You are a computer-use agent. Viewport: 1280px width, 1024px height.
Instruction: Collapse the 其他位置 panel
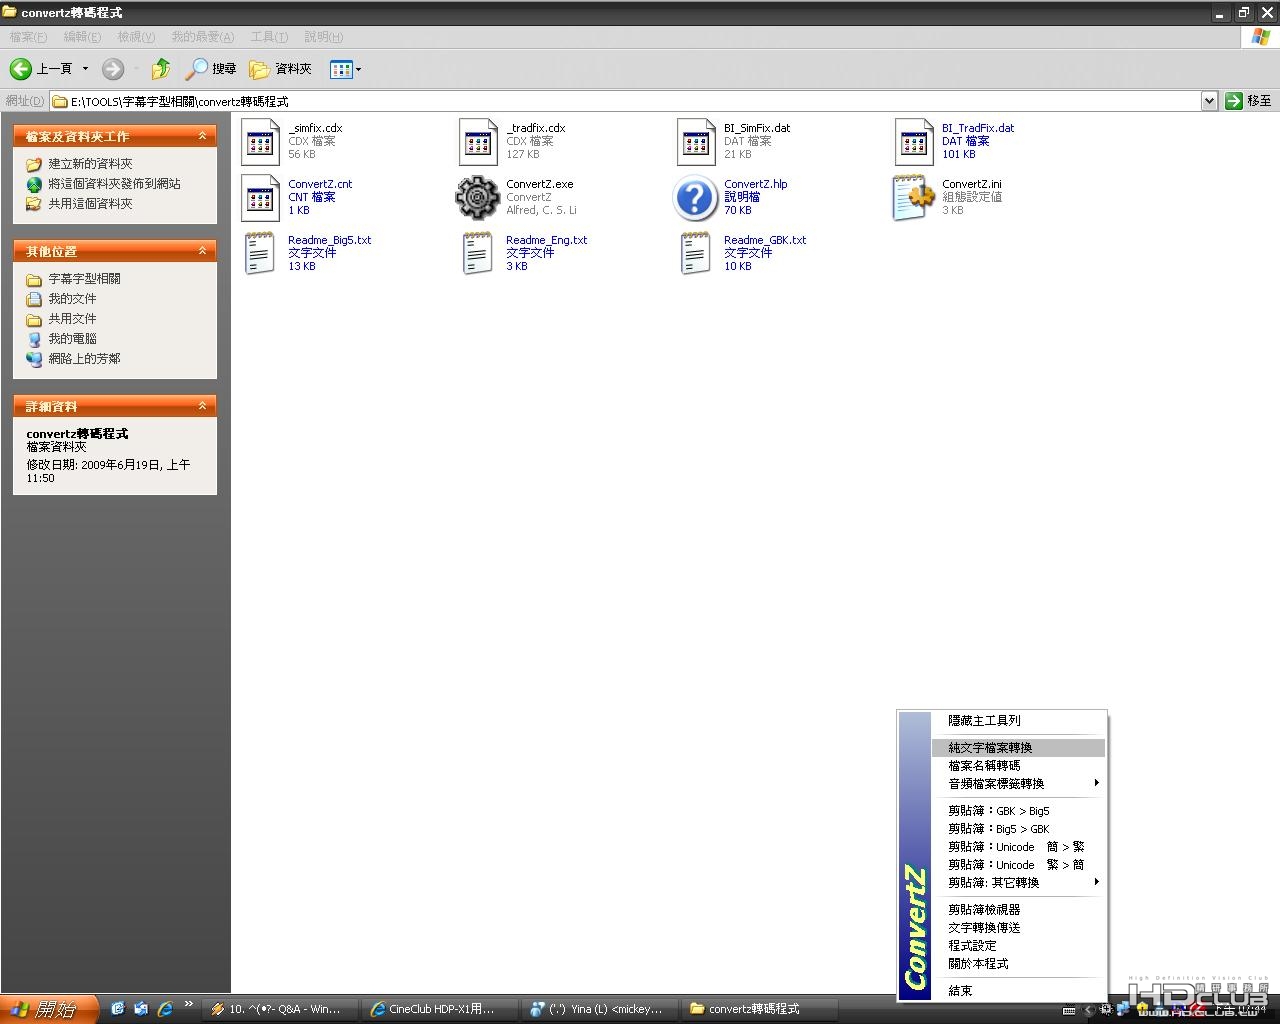tap(202, 251)
